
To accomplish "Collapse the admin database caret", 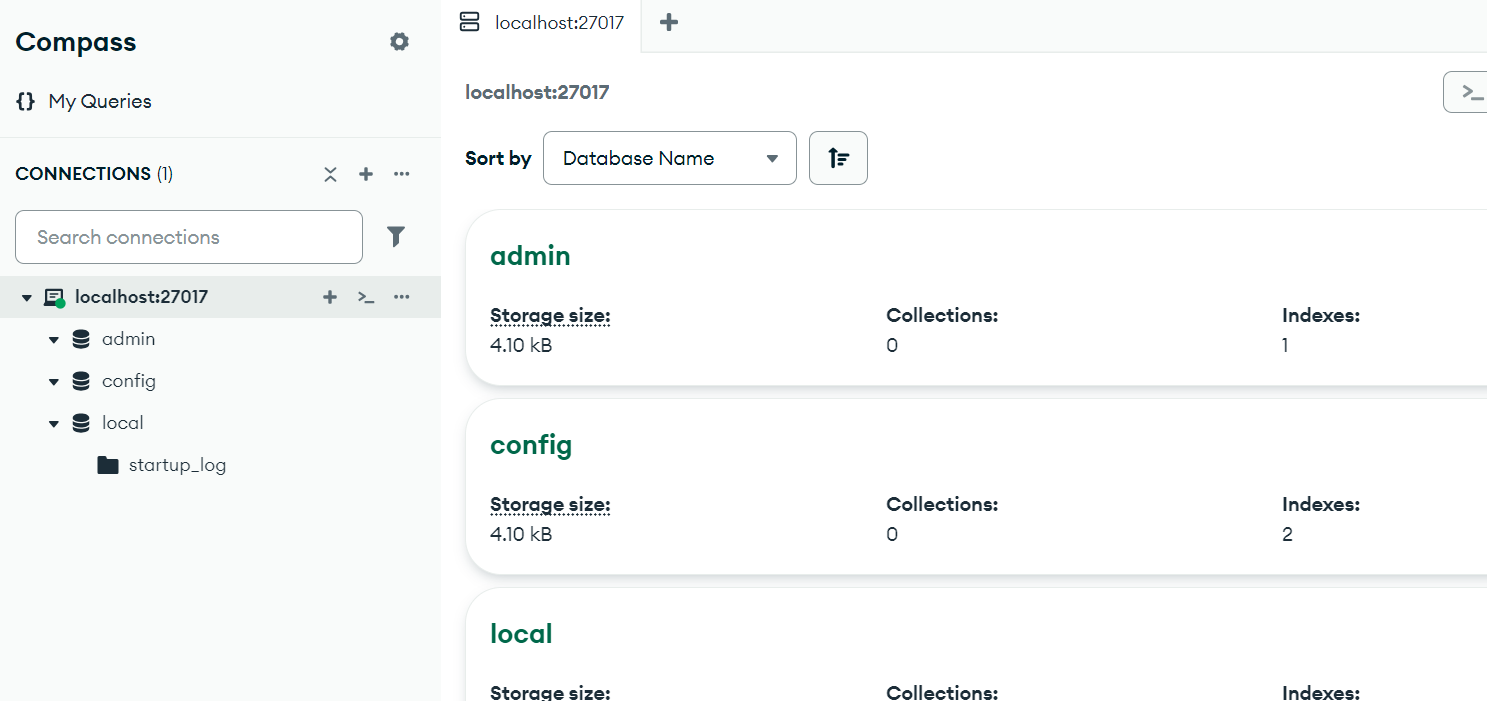I will (54, 340).
